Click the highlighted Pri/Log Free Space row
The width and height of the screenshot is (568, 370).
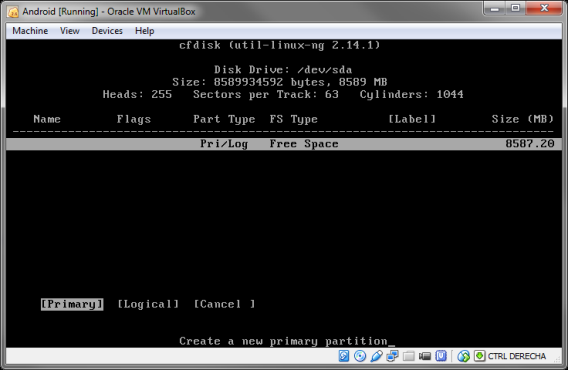284,144
